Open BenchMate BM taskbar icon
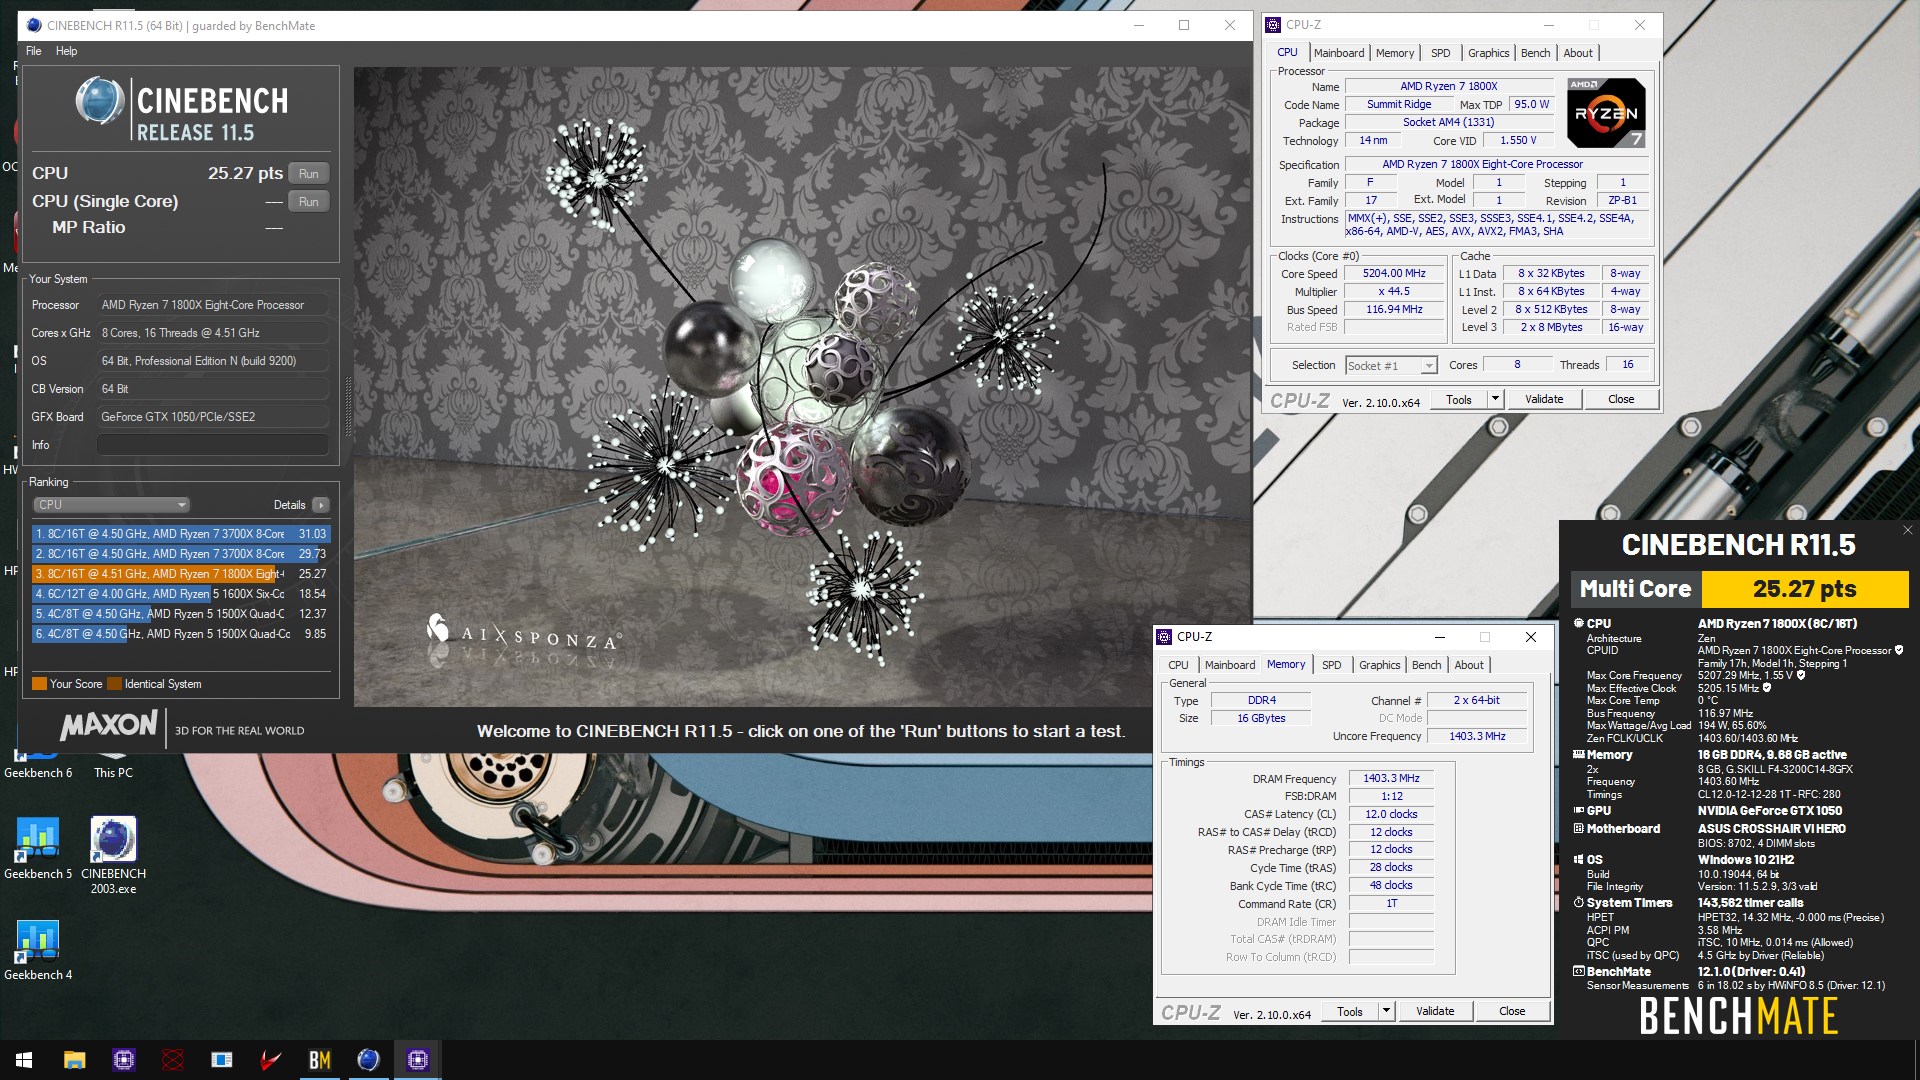Image resolution: width=1920 pixels, height=1080 pixels. 320,1060
